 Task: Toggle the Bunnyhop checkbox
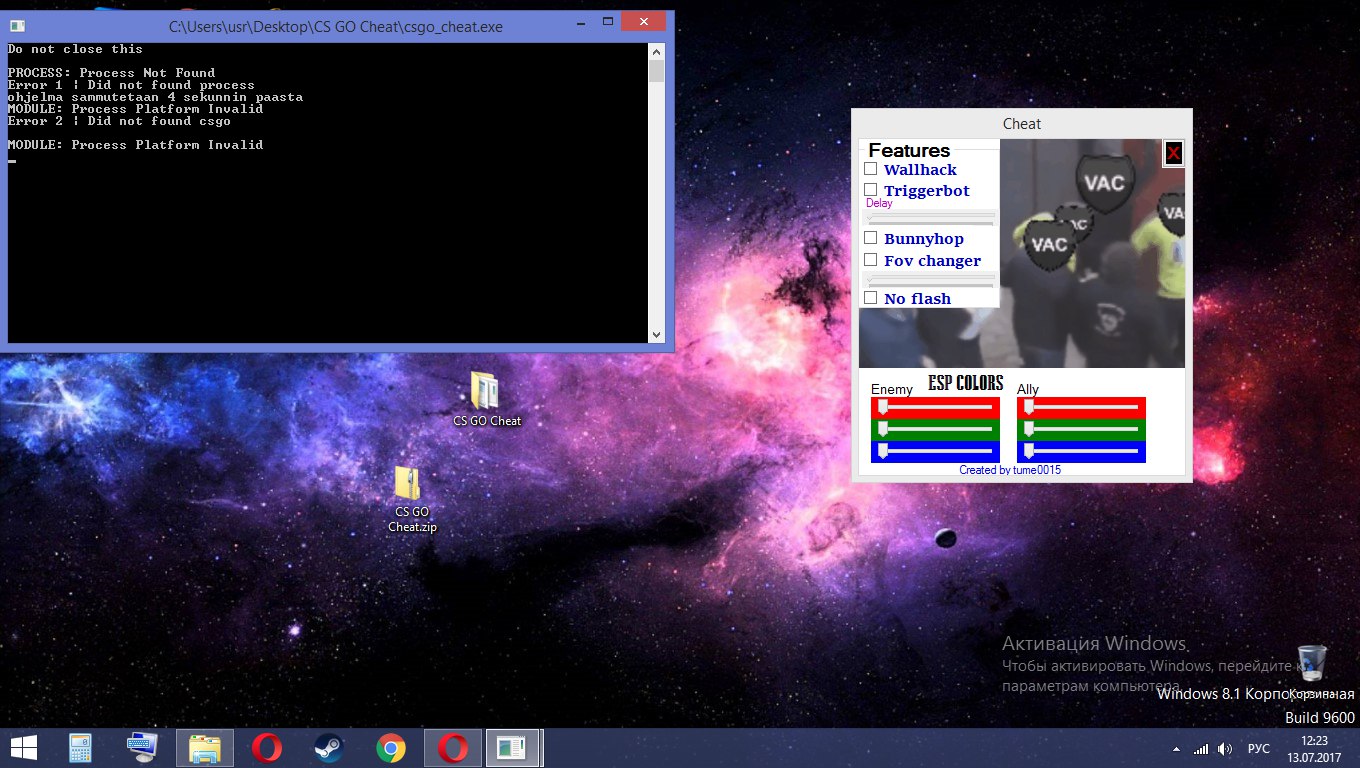(871, 238)
